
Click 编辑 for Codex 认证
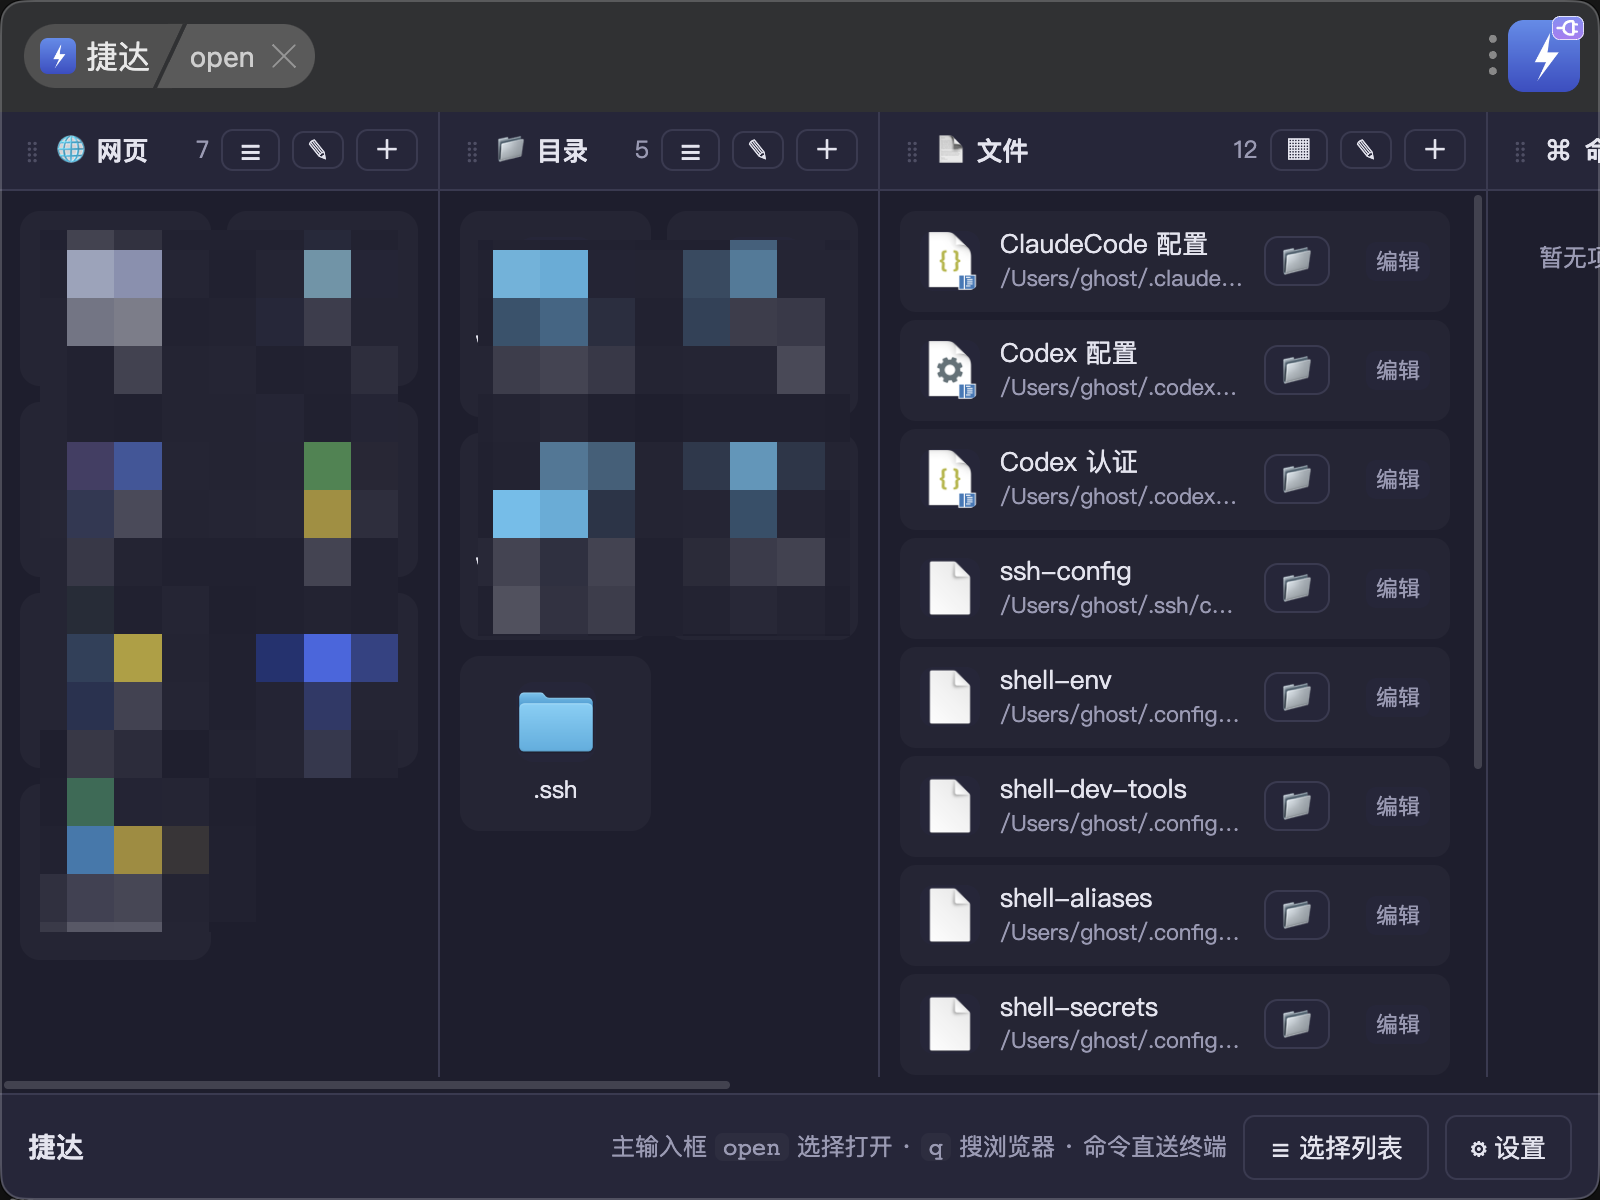tap(1397, 479)
